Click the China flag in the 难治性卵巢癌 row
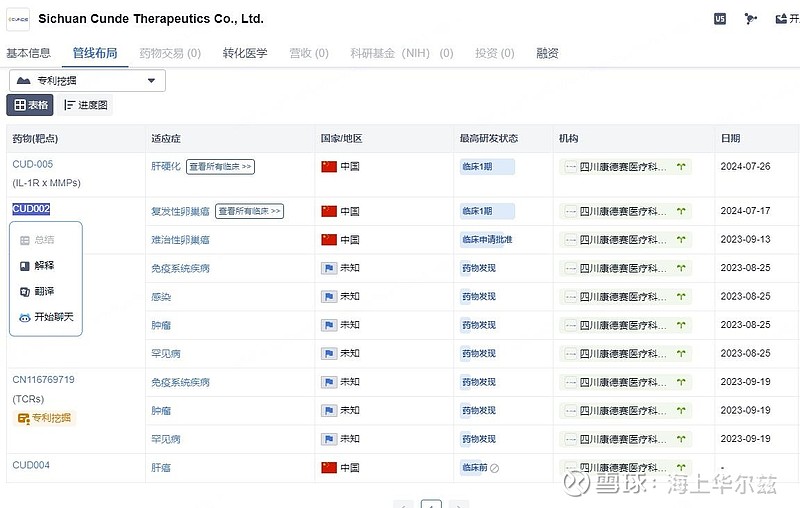 329,240
